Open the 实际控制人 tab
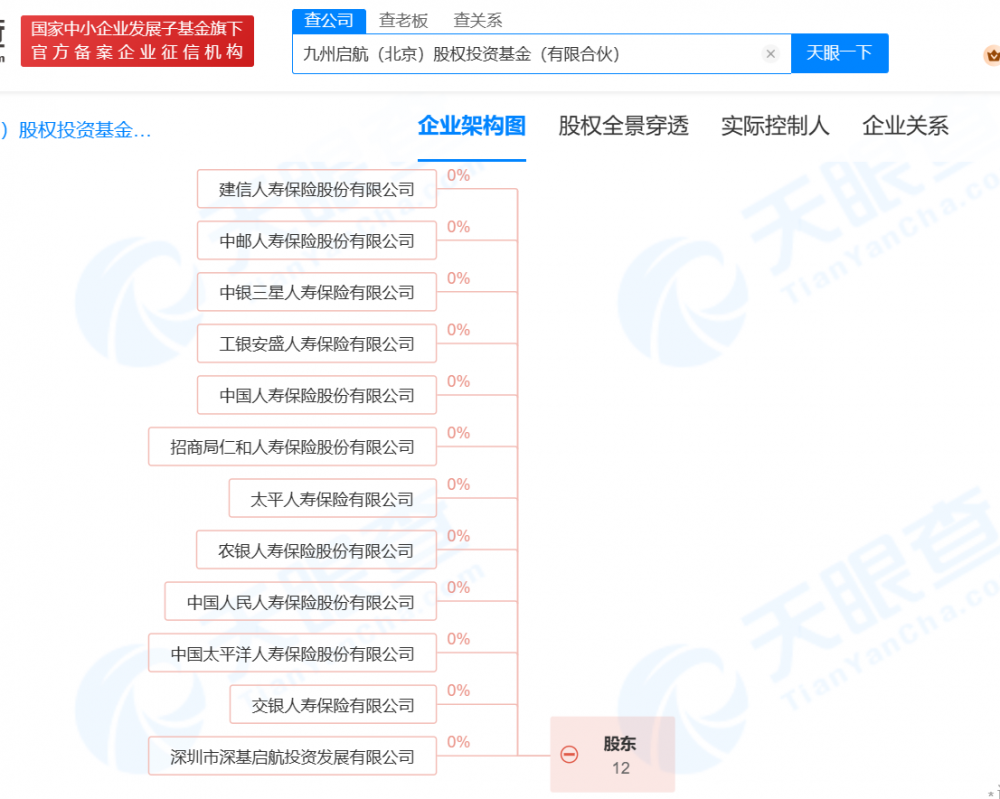The height and width of the screenshot is (799, 1000). (775, 126)
